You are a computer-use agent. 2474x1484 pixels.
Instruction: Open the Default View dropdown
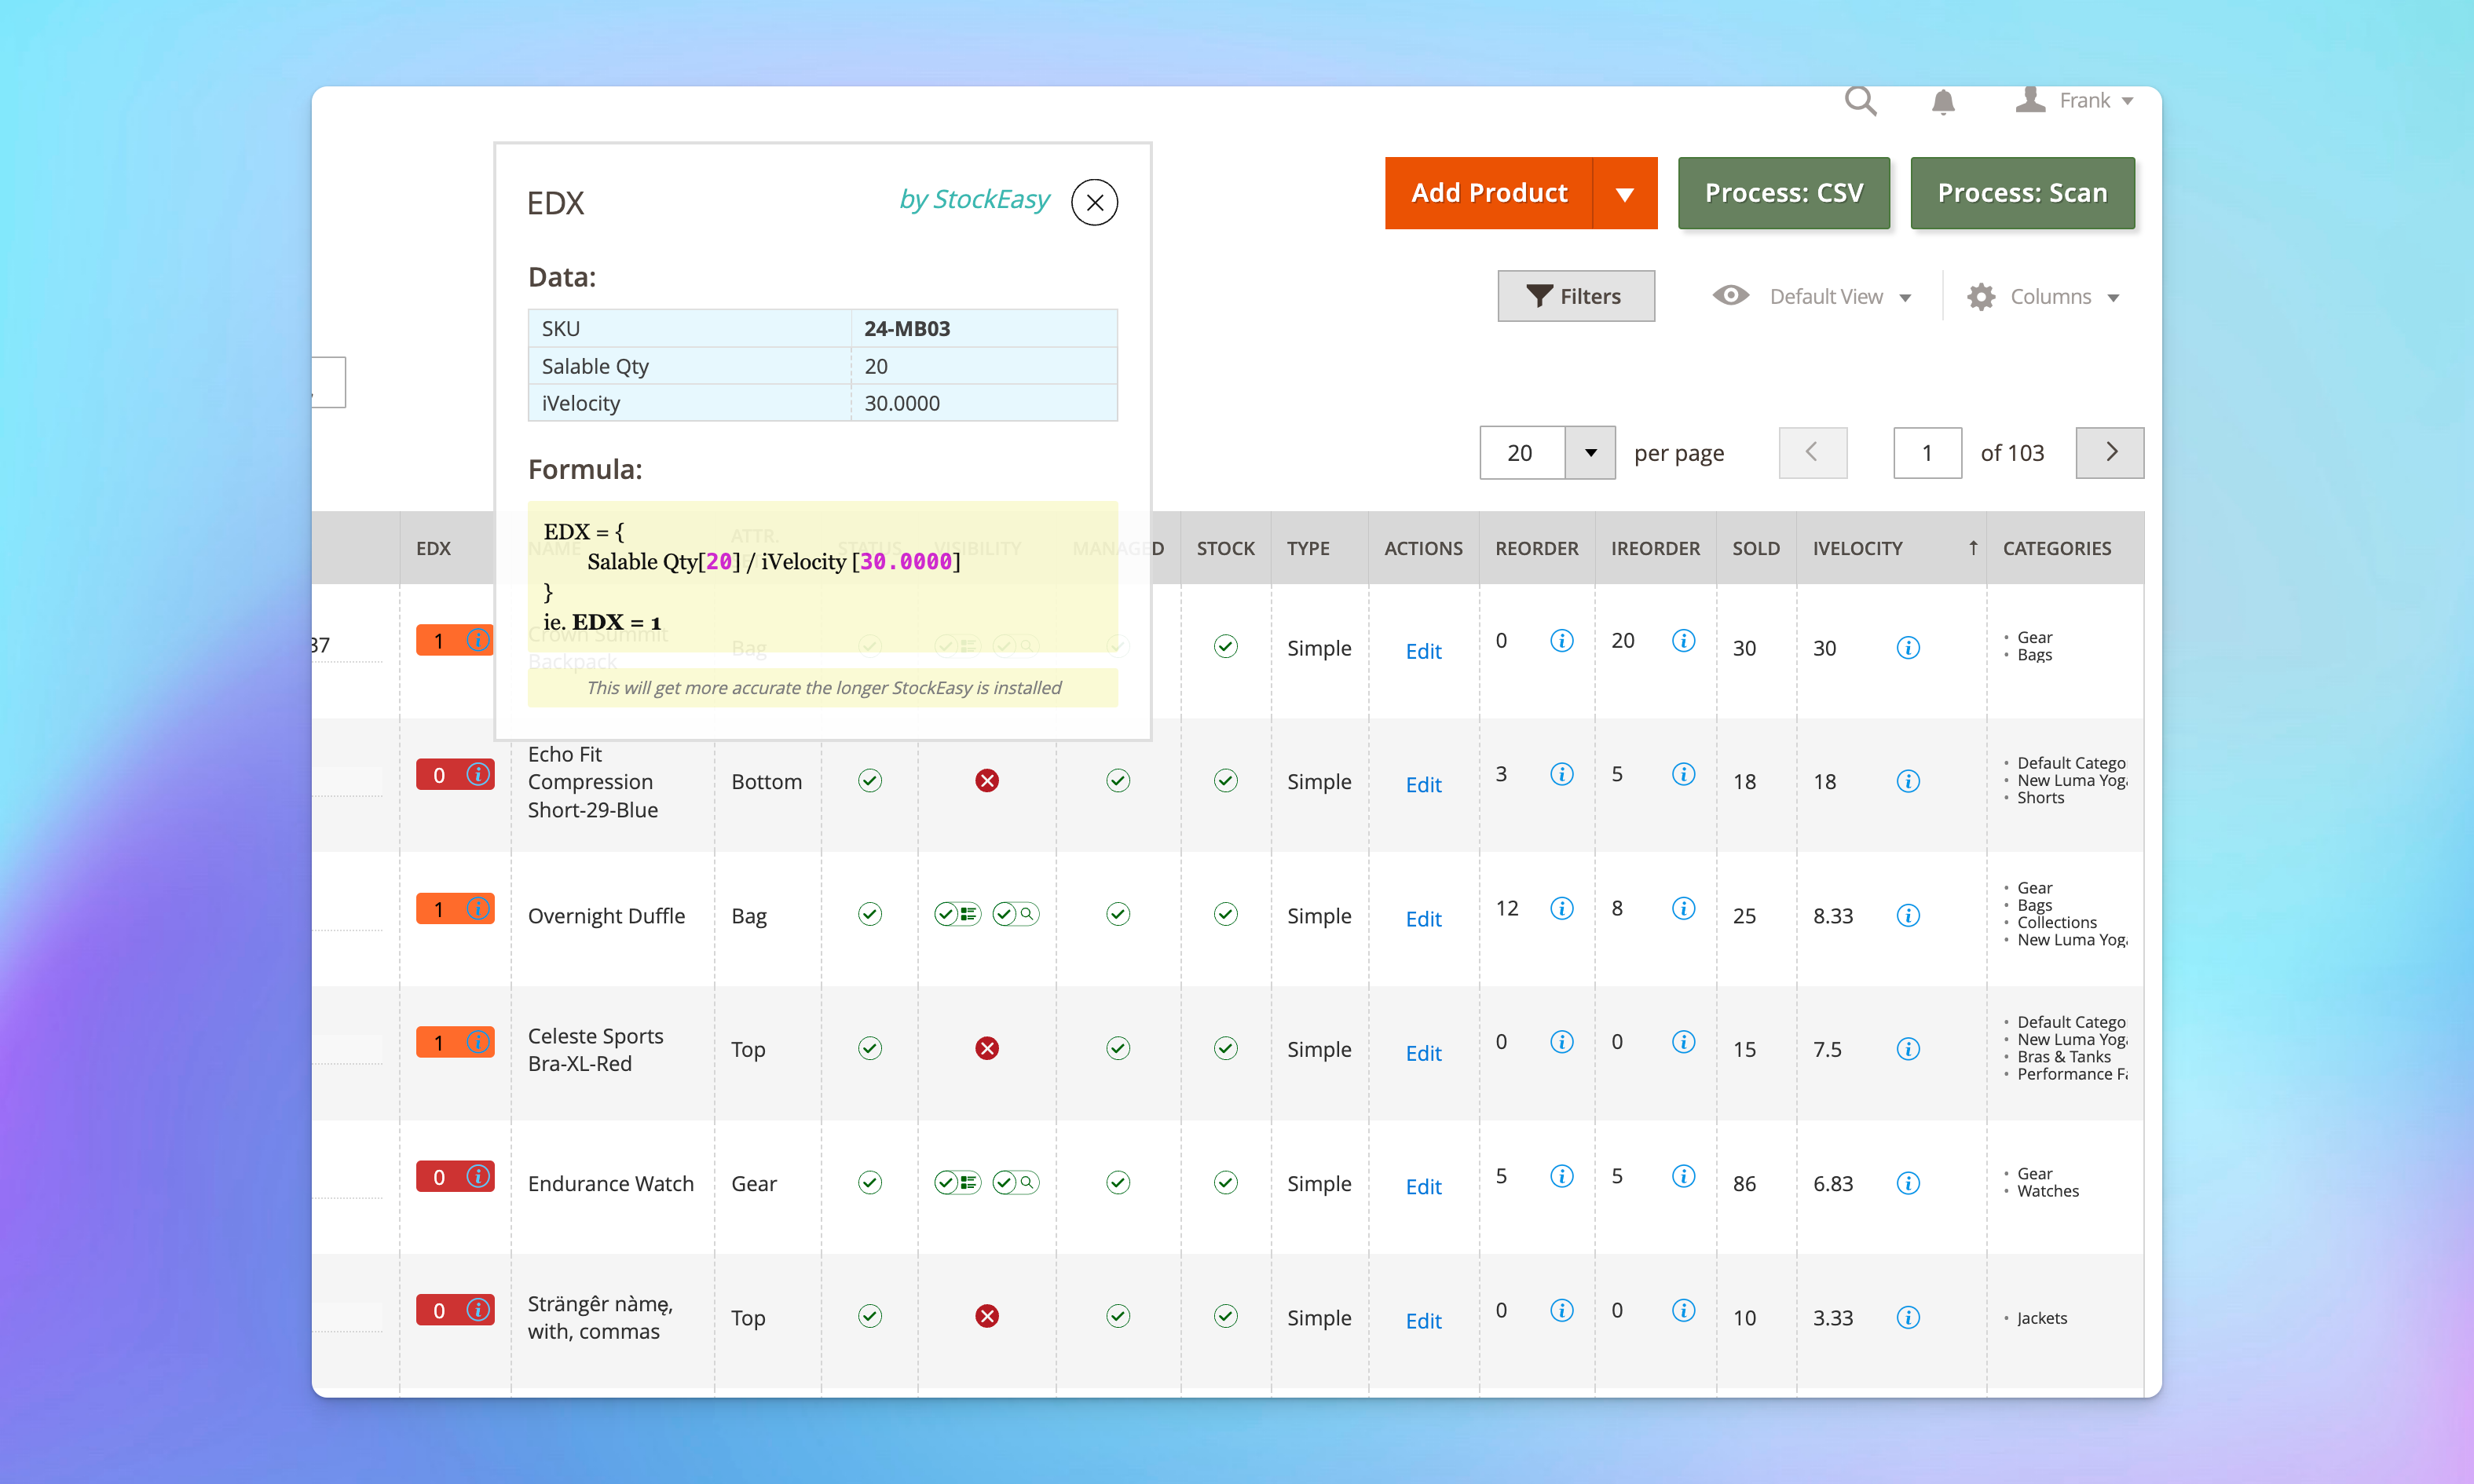[x=1812, y=296]
